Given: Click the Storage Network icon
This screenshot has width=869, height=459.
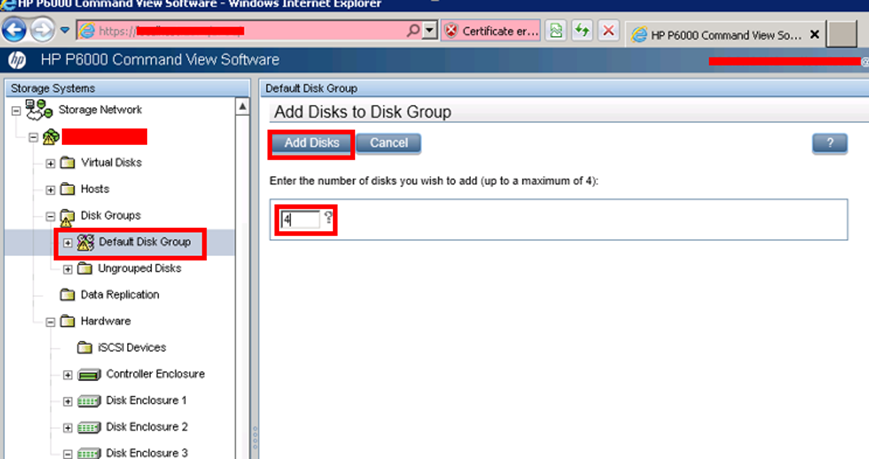Looking at the screenshot, I should pyautogui.click(x=38, y=110).
